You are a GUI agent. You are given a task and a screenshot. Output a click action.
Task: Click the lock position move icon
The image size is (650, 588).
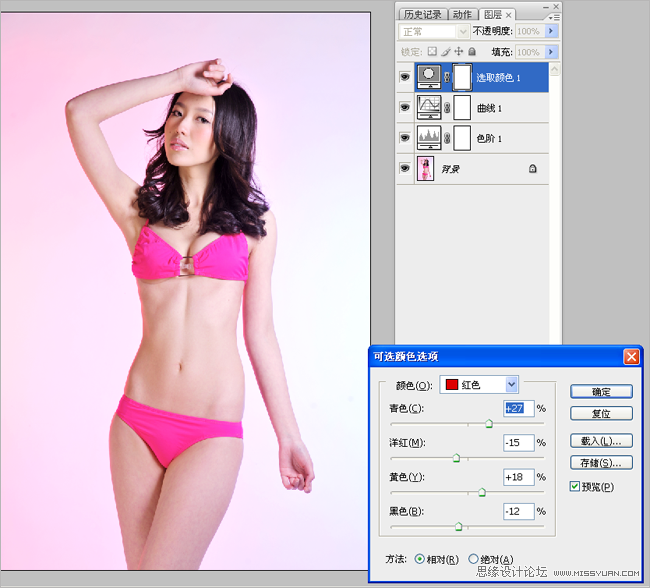coord(458,51)
